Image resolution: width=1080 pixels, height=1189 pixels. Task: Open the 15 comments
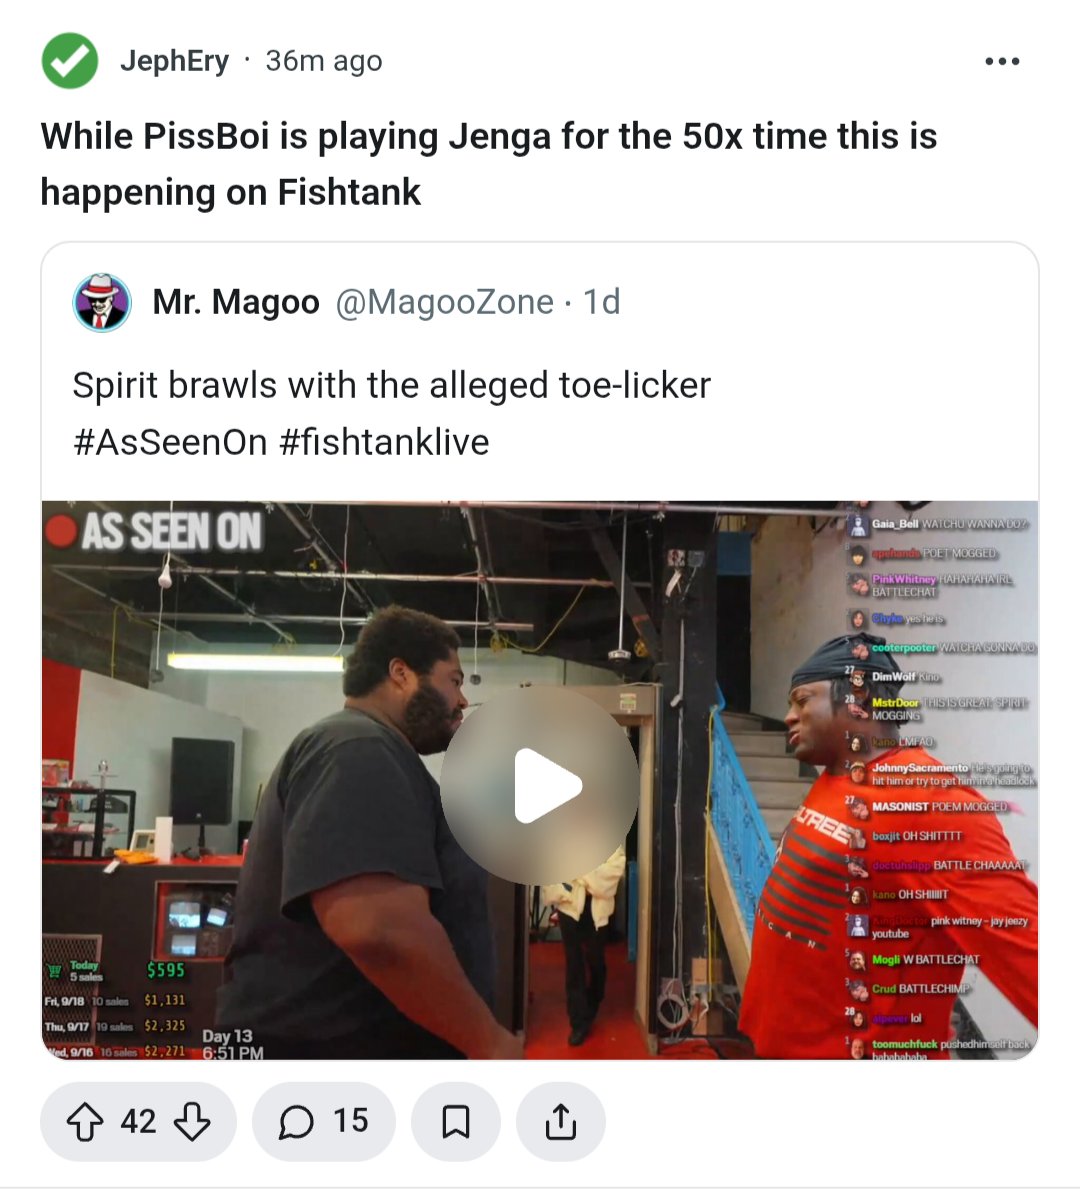(324, 1122)
